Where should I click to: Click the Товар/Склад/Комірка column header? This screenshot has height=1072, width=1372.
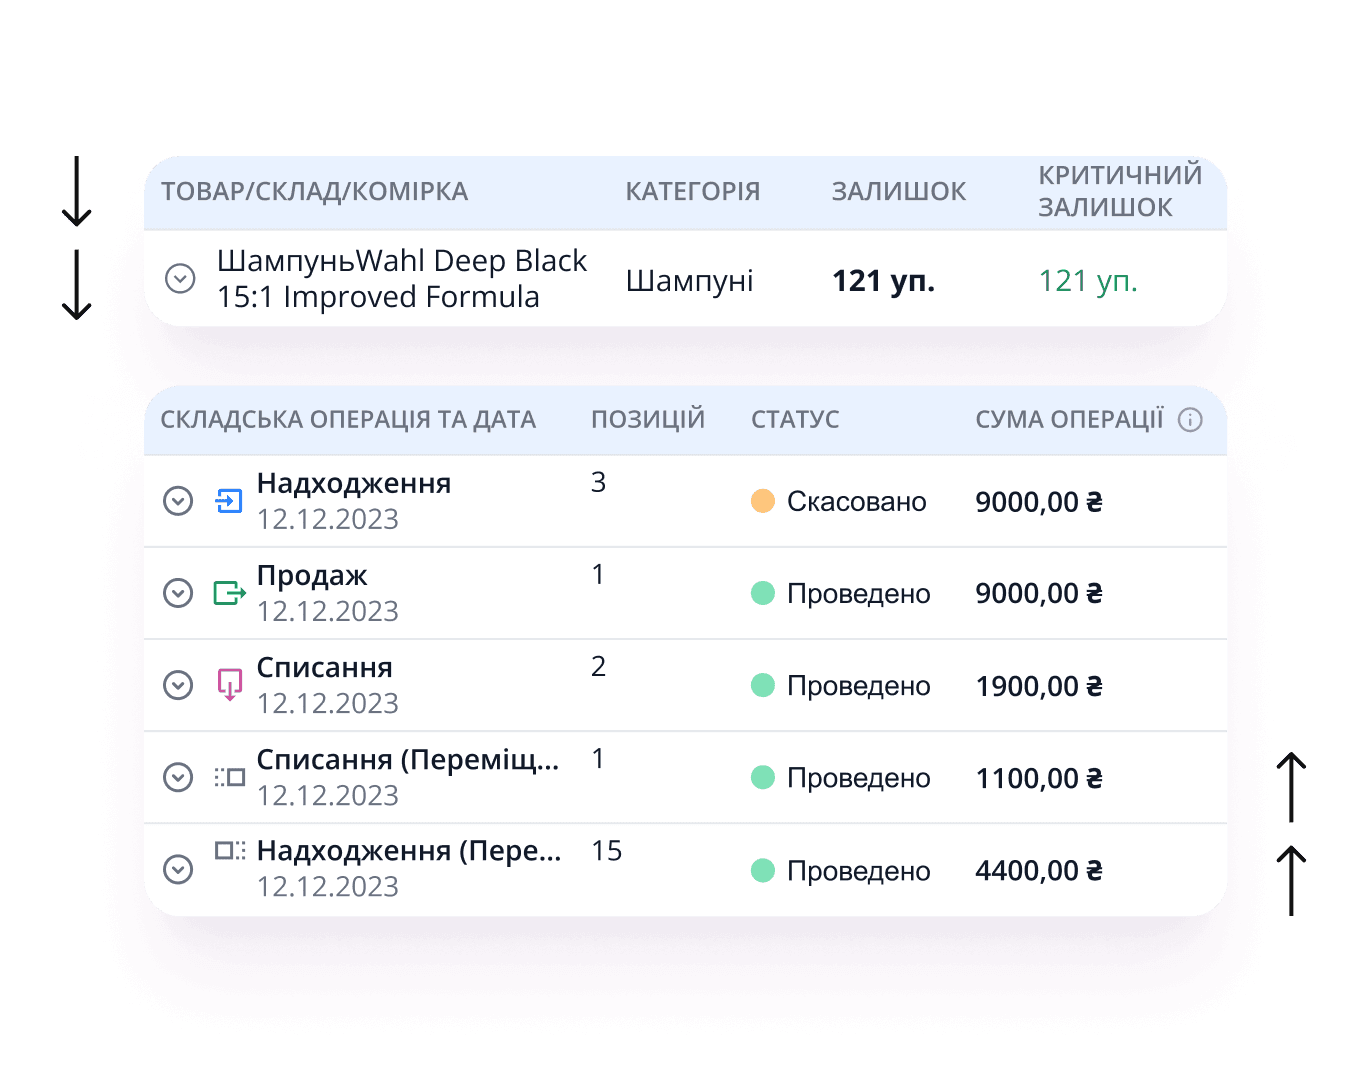point(314,192)
